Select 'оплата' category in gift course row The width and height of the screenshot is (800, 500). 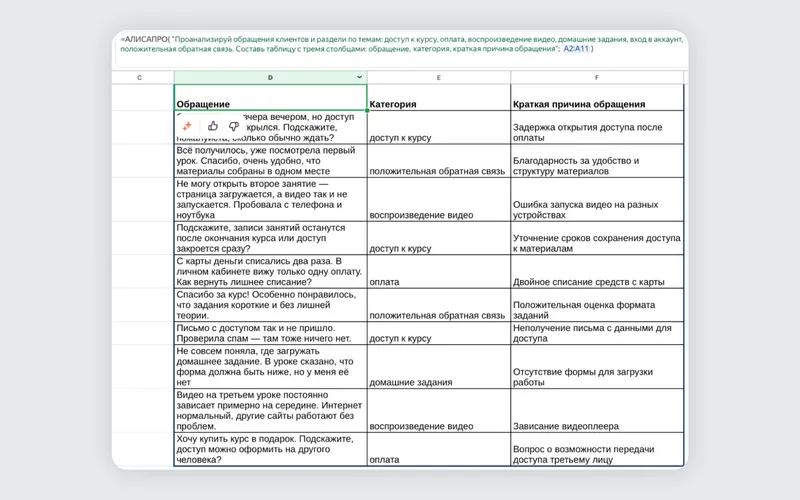[x=439, y=449]
